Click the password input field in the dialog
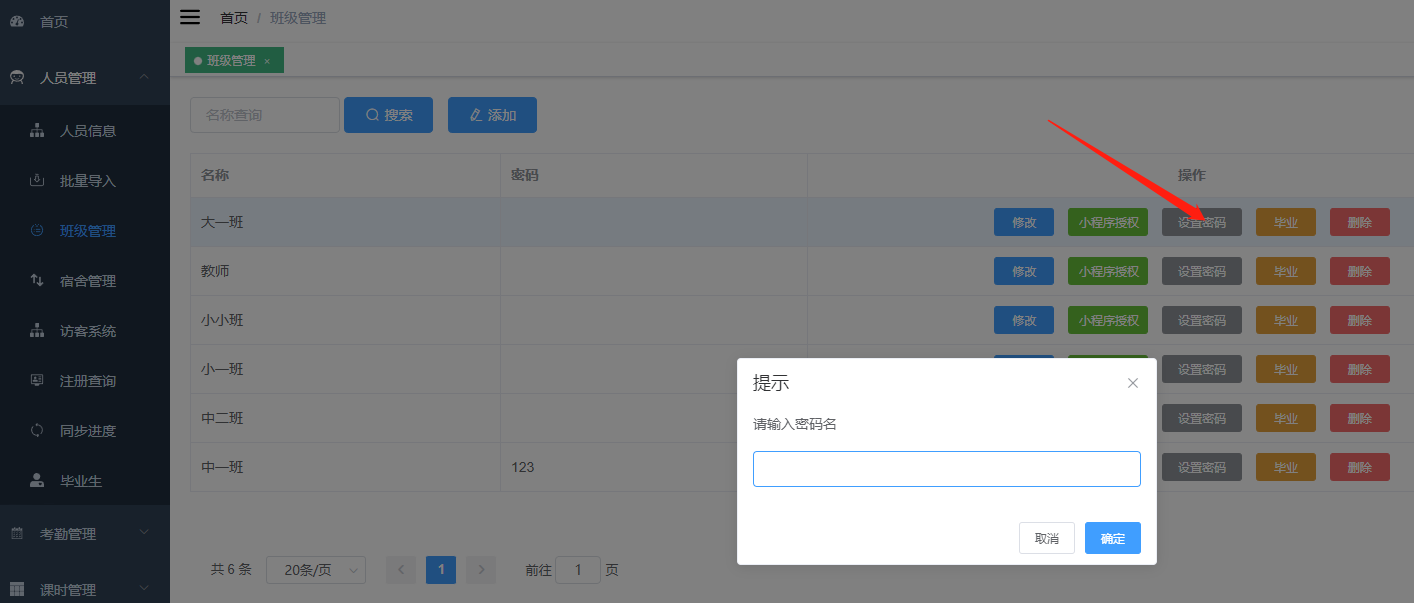The height and width of the screenshot is (603, 1414). (946, 468)
